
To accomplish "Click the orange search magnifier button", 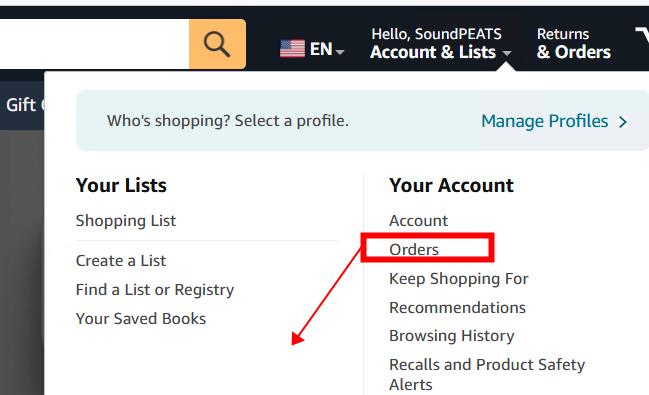I will pos(217,44).
